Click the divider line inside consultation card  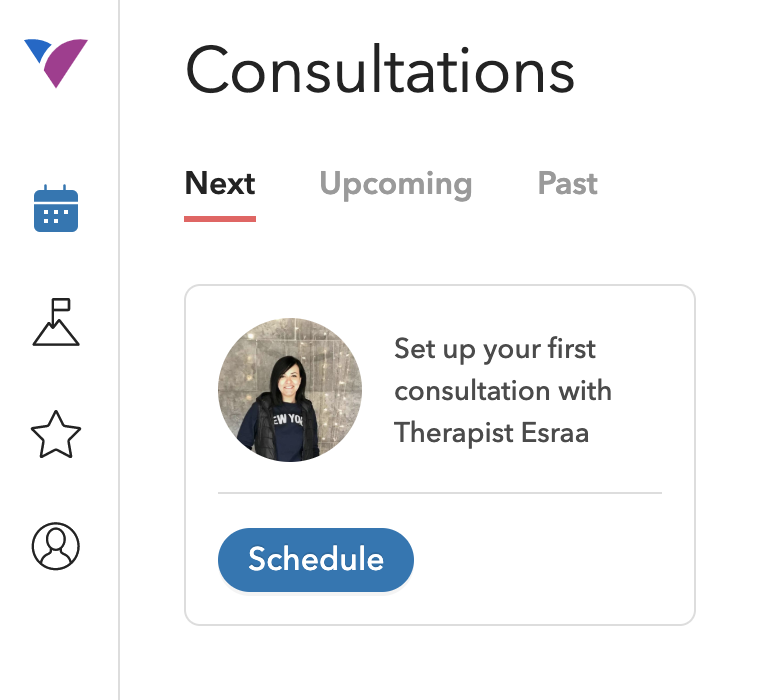[x=440, y=493]
